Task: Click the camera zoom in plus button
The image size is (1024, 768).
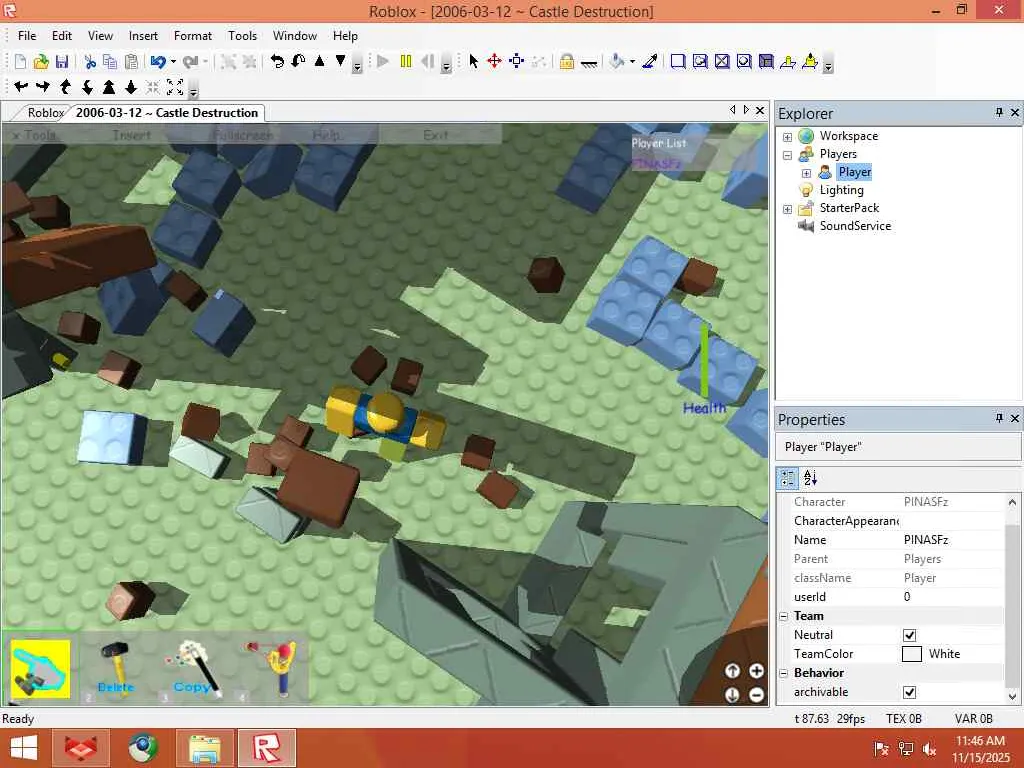Action: coord(756,671)
